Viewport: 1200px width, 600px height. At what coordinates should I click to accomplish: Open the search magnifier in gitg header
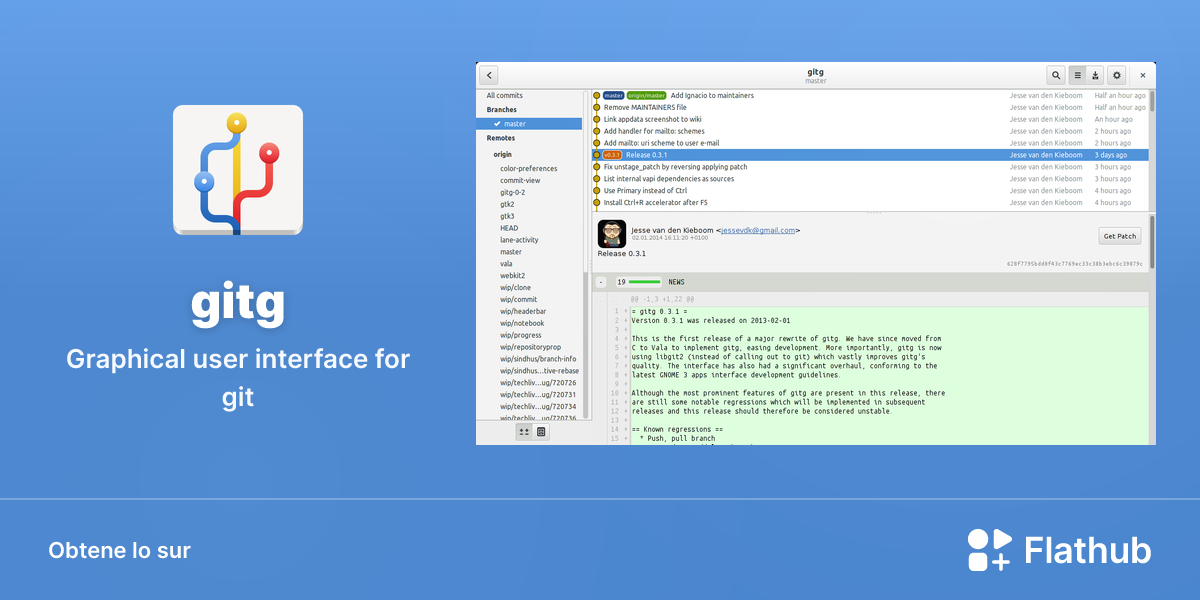[1056, 75]
